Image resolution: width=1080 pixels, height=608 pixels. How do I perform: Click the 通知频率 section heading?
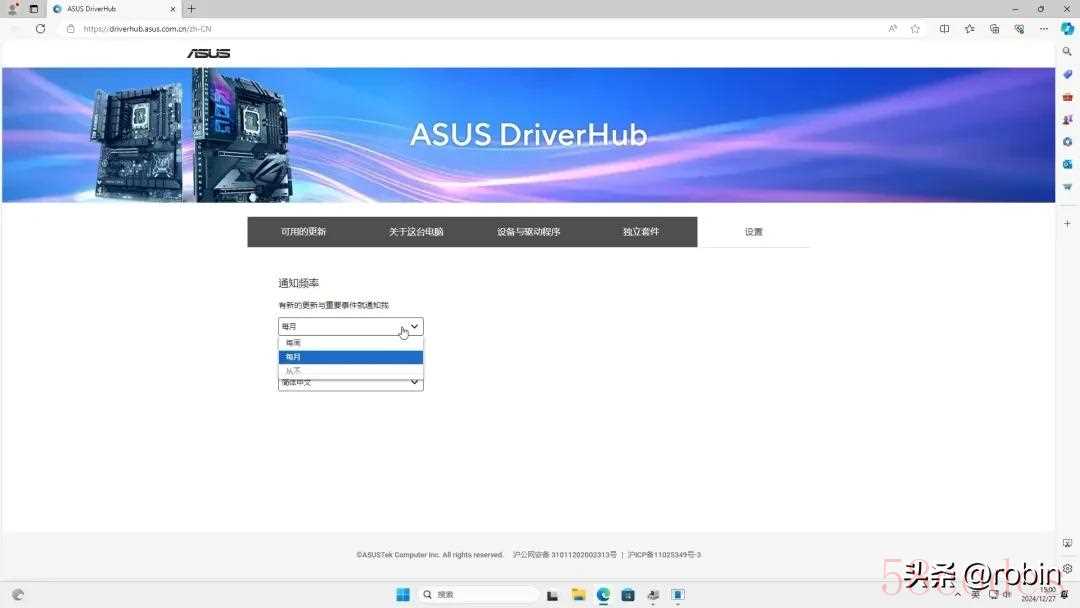click(x=298, y=283)
